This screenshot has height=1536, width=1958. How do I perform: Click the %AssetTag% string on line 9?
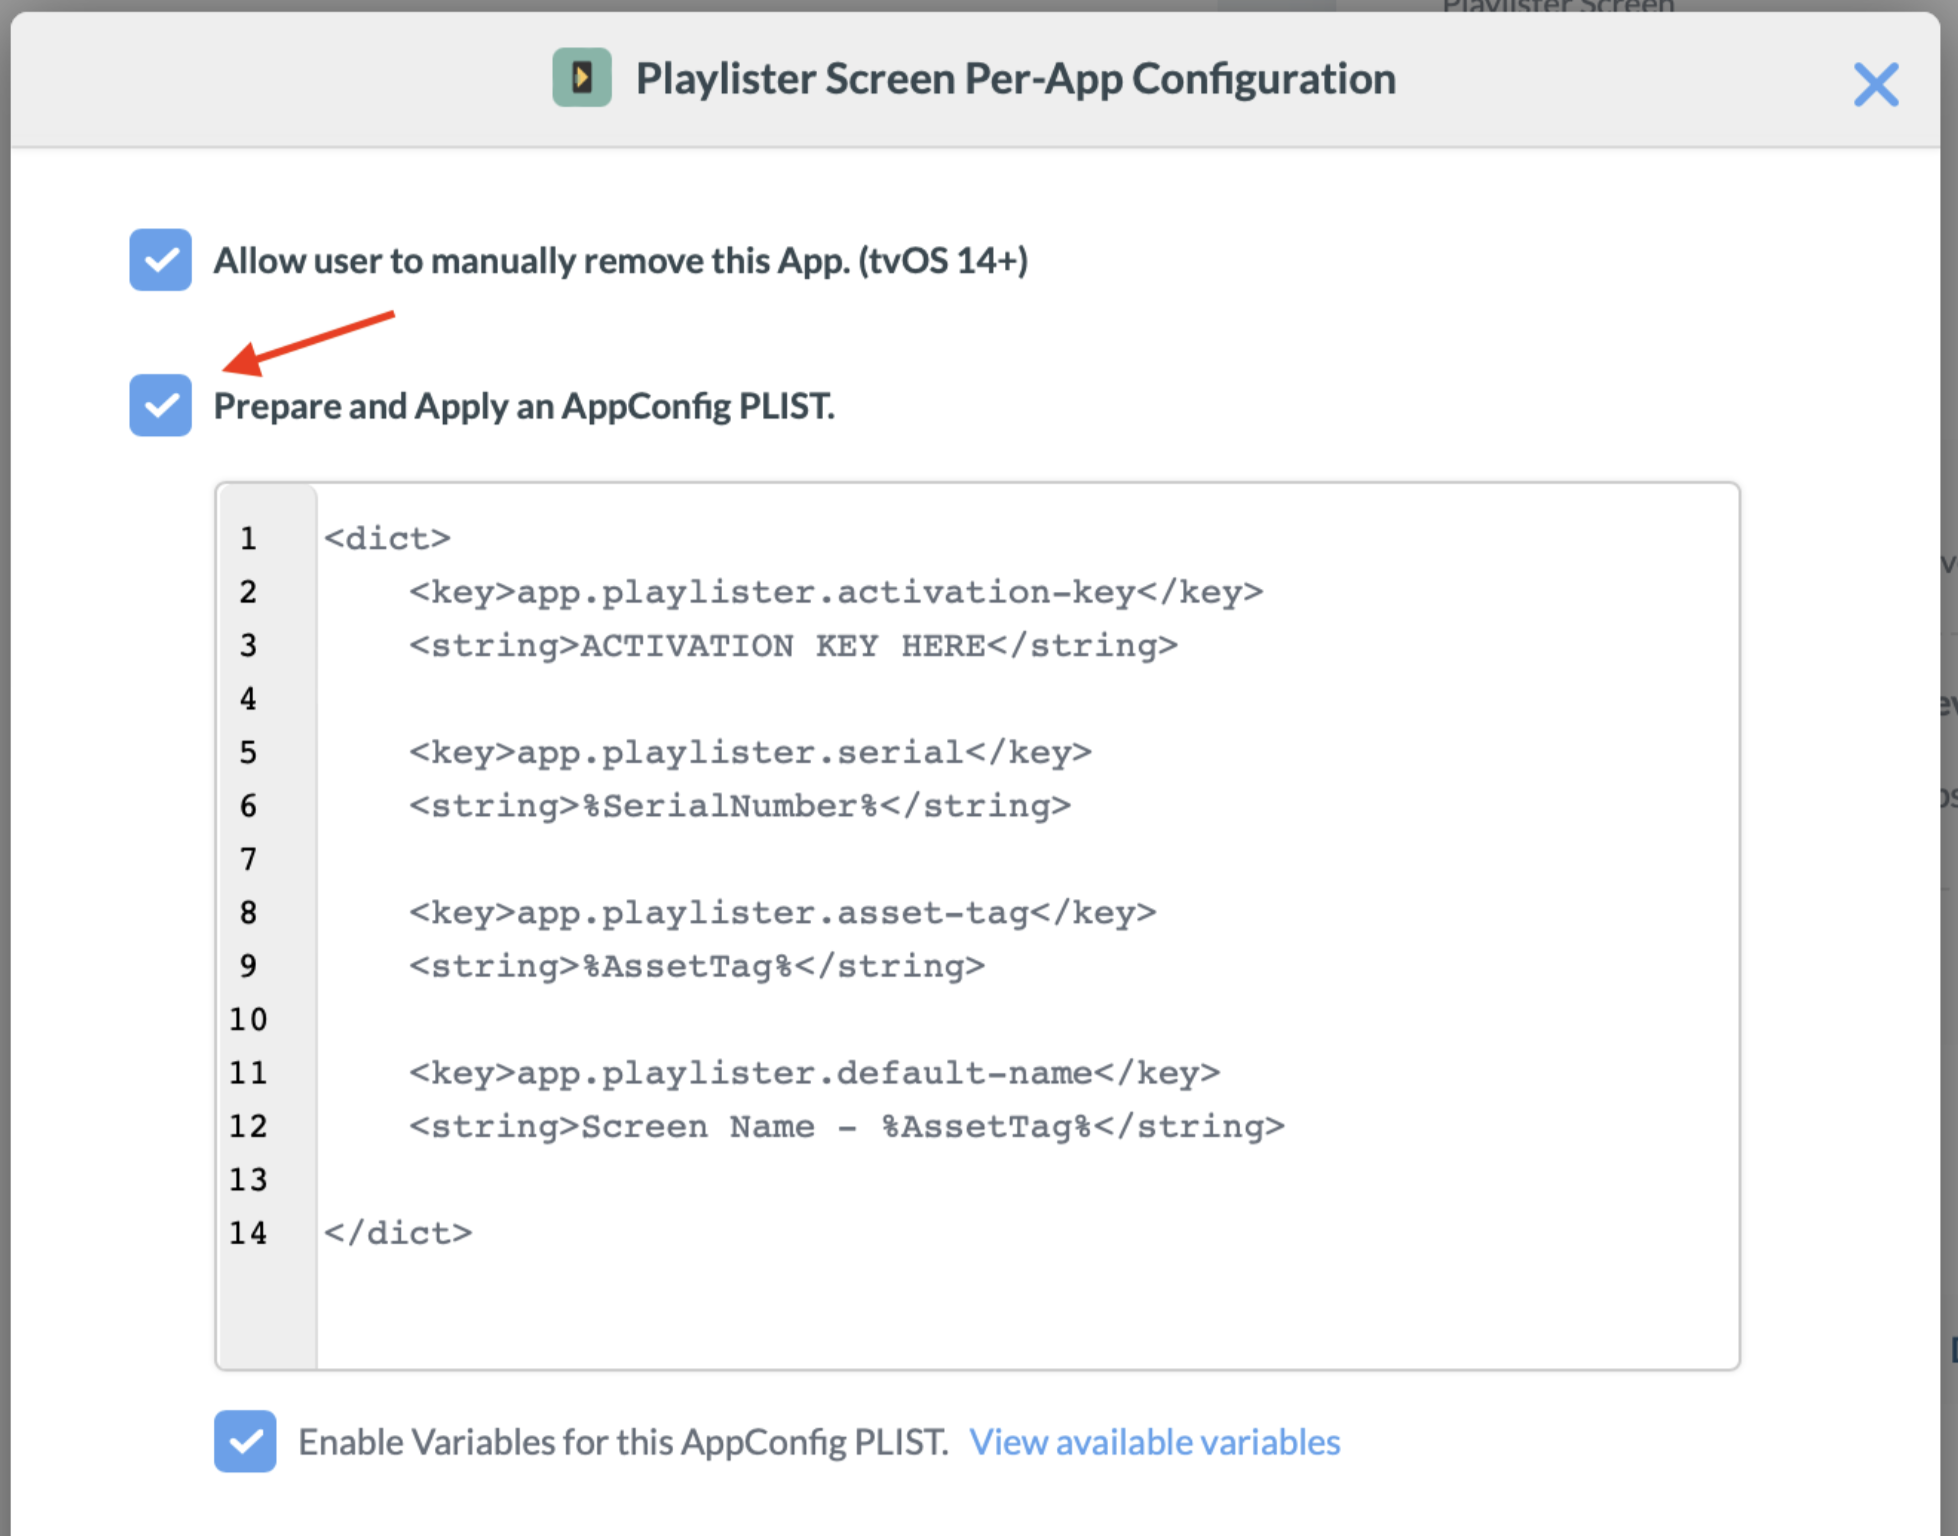697,966
